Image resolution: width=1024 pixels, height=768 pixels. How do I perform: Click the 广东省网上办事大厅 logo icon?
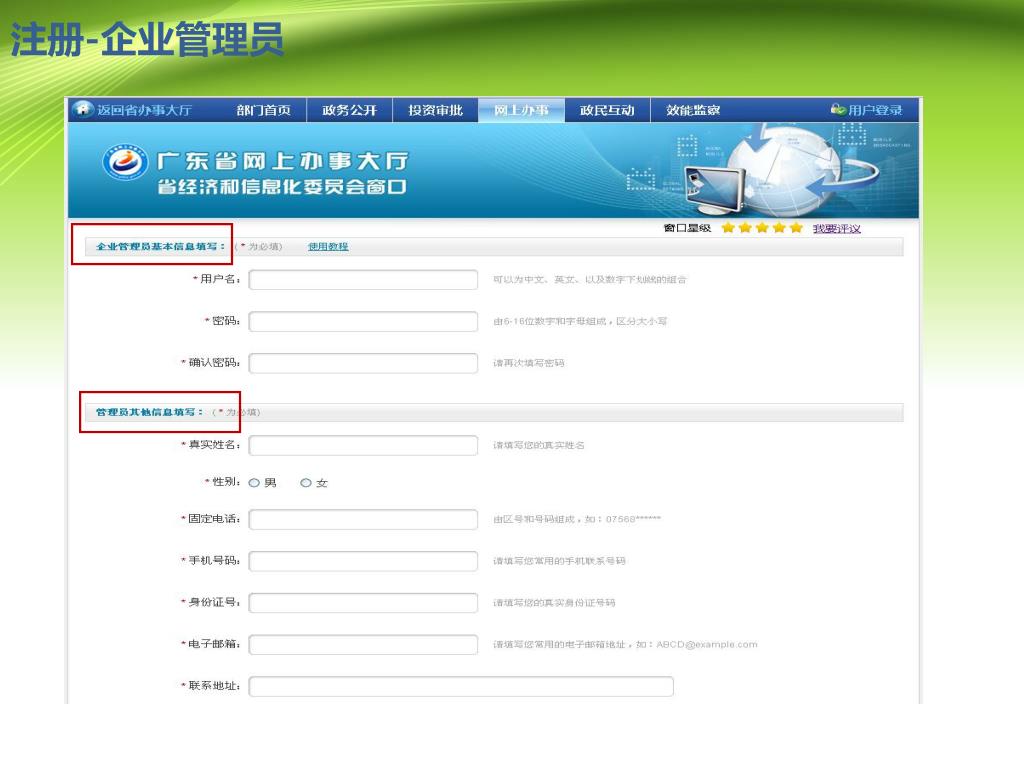[125, 161]
